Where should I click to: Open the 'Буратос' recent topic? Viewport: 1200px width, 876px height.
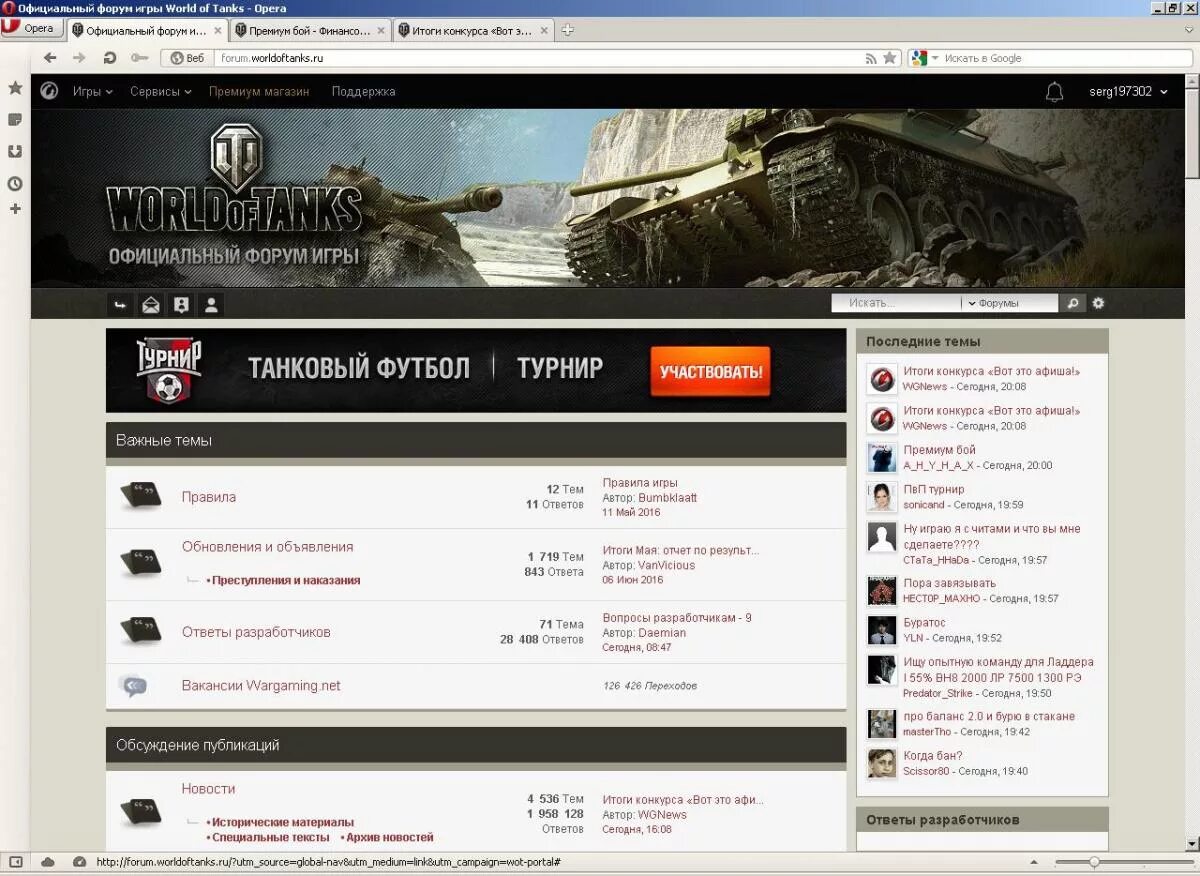(x=924, y=622)
